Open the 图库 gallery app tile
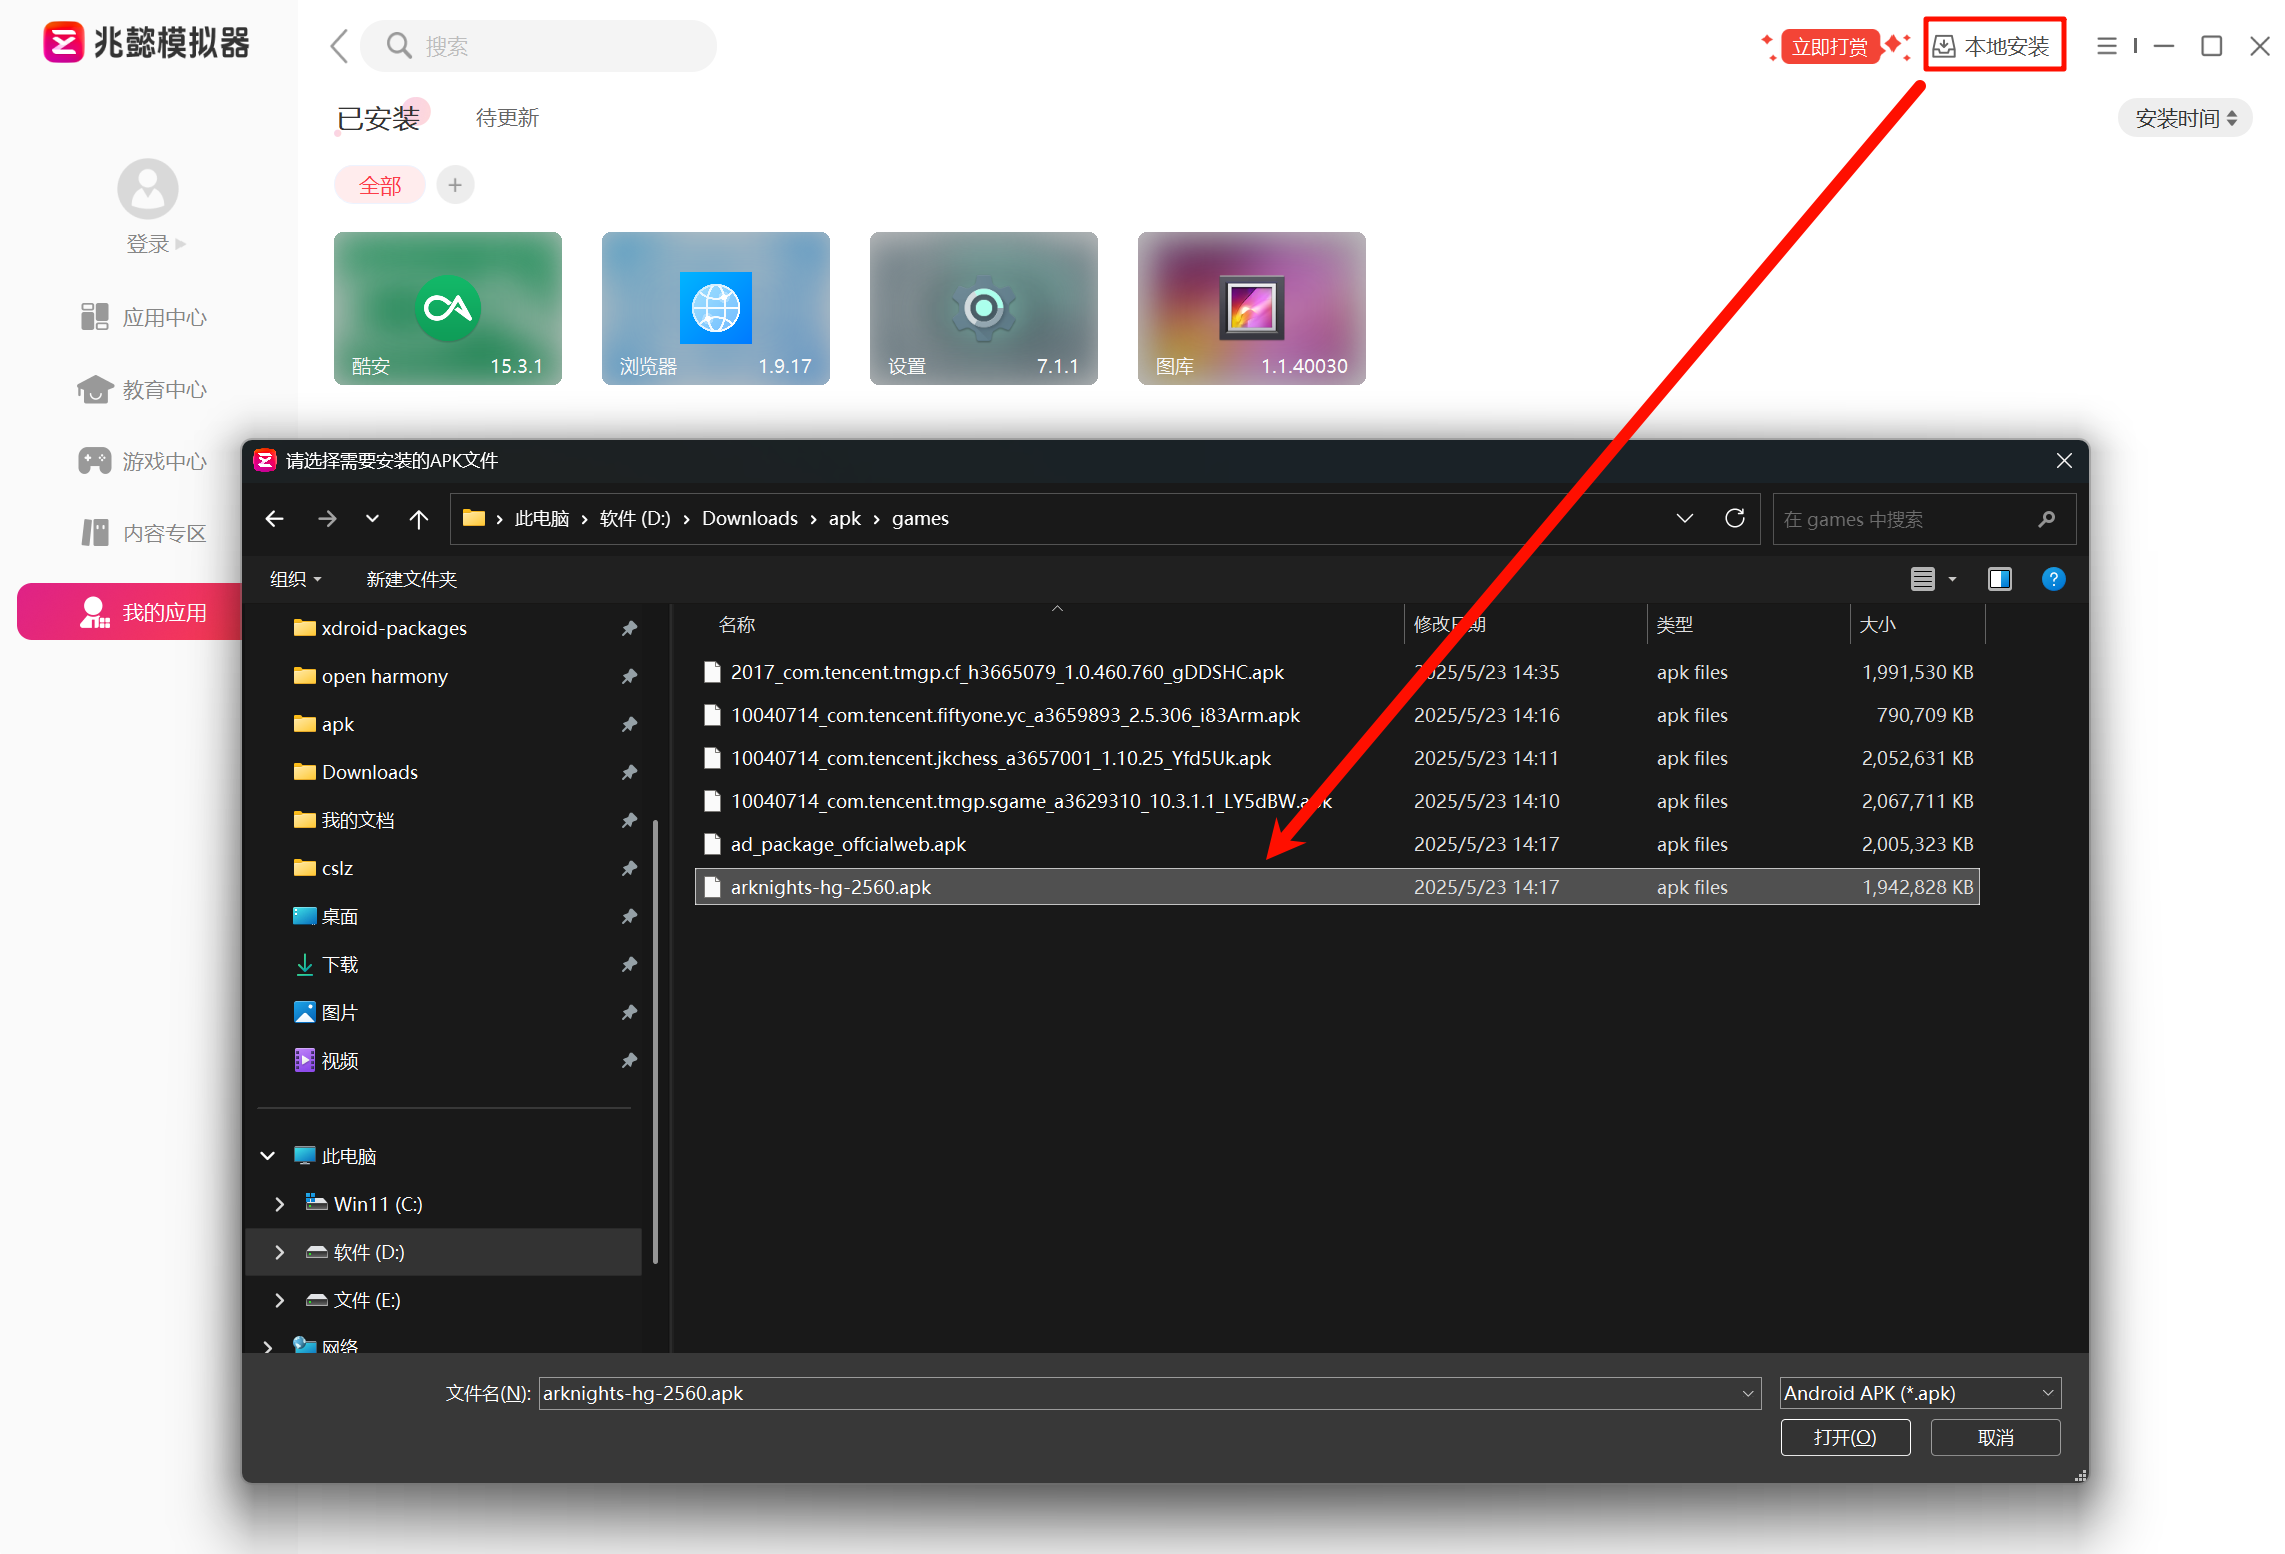The width and height of the screenshot is (2285, 1554). click(1251, 308)
